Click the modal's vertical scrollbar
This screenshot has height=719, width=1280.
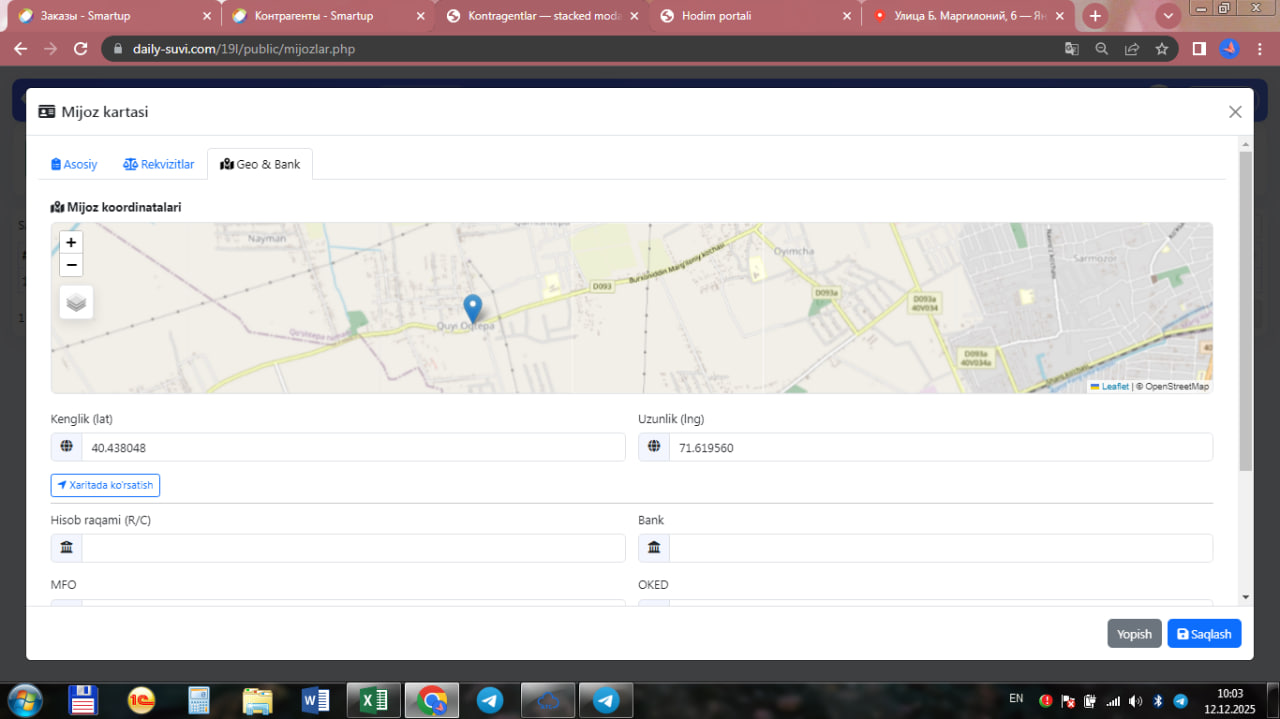tap(1245, 310)
